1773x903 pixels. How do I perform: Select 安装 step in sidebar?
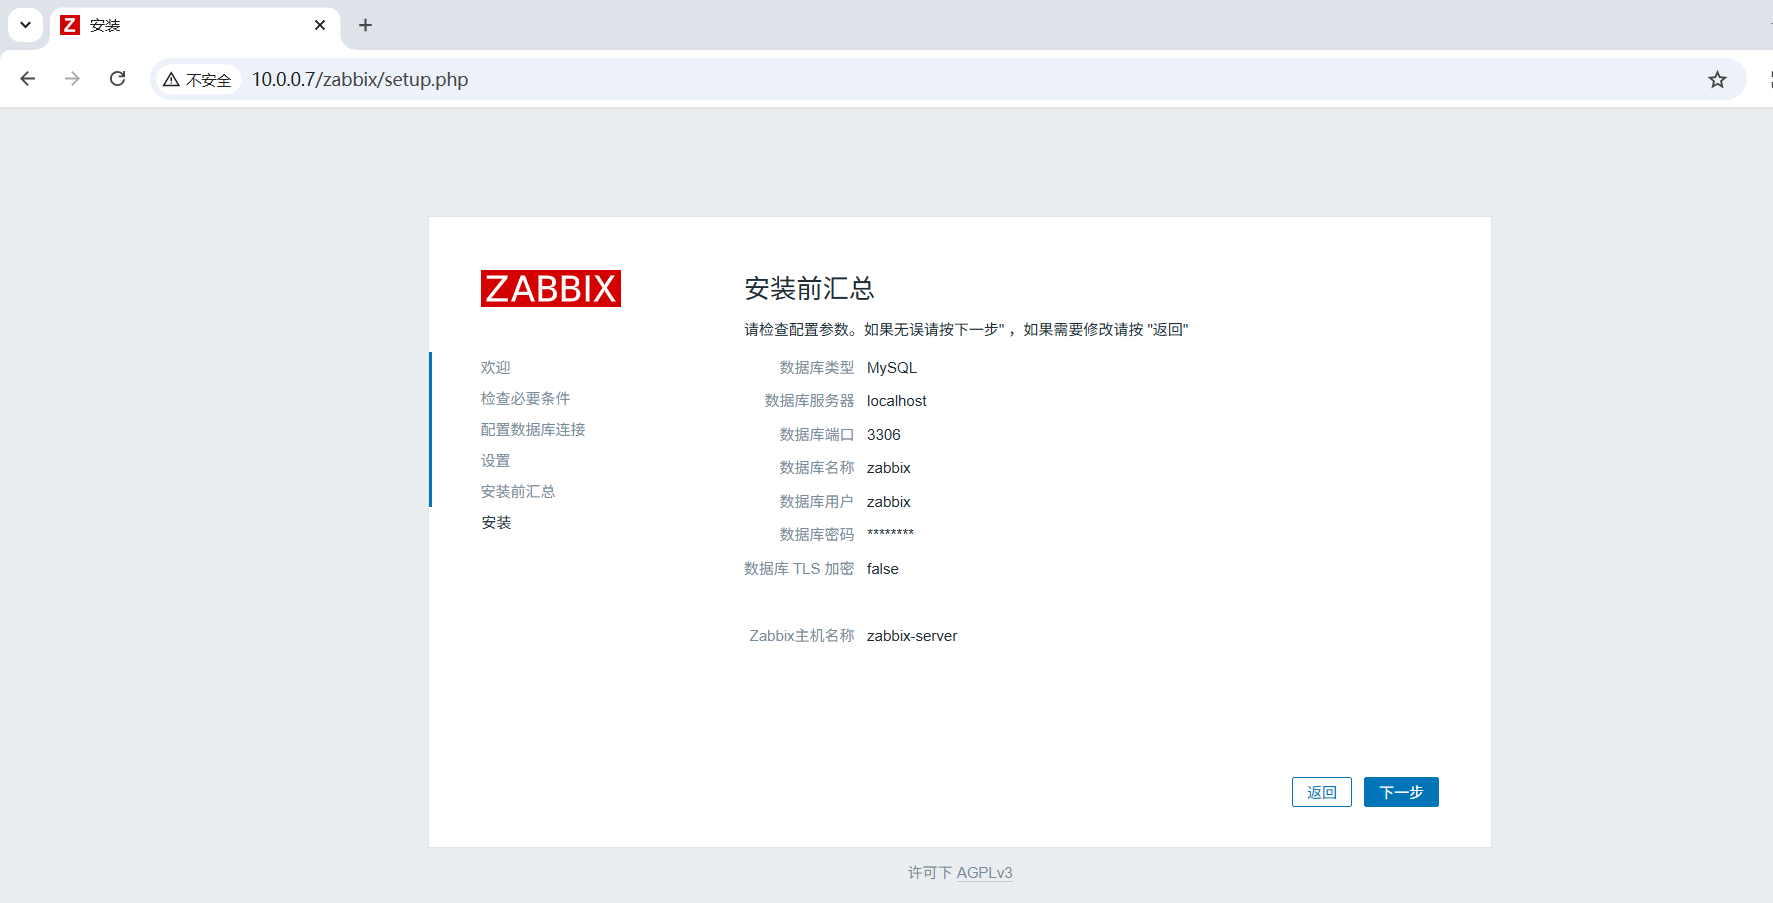point(496,522)
